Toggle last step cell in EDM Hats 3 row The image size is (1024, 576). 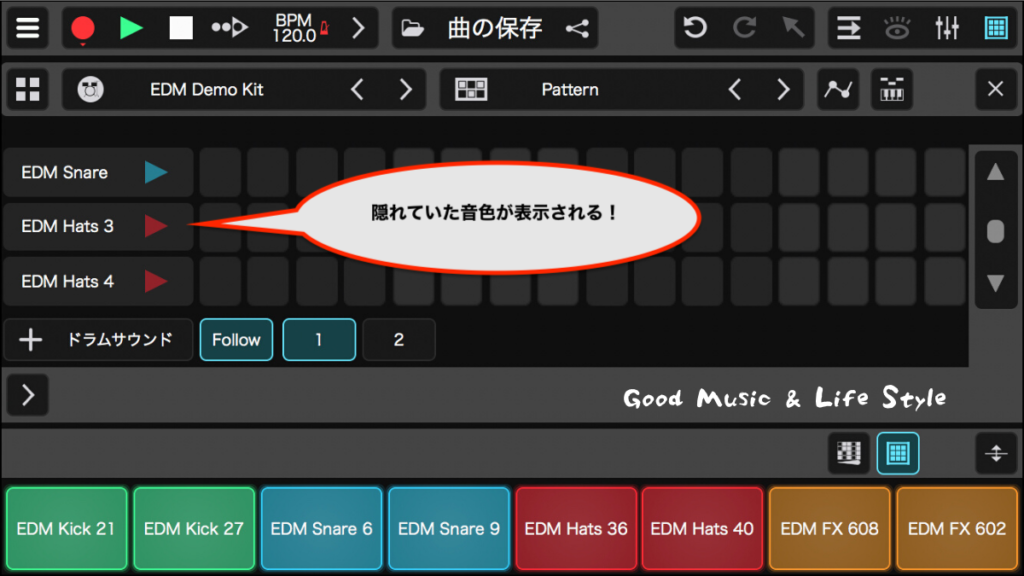click(x=945, y=227)
